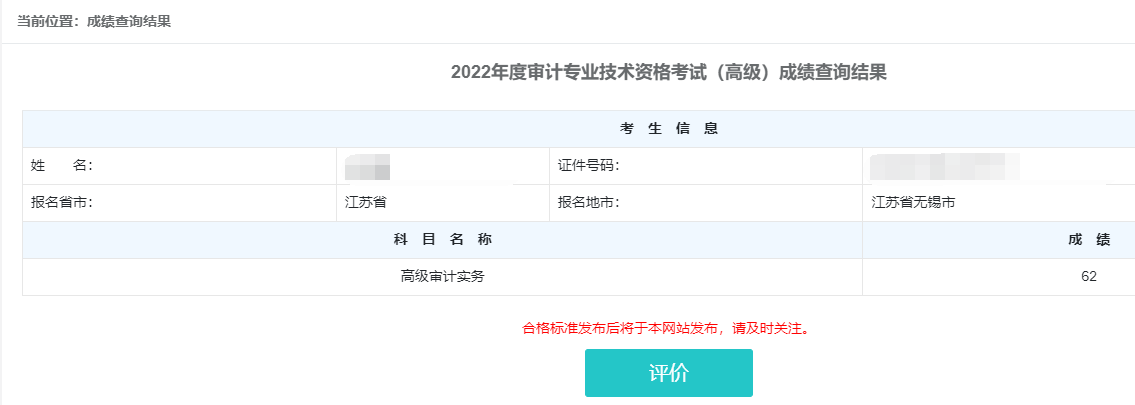Click the 科目名称 column header
Screen dimensions: 1135x405
[442, 240]
